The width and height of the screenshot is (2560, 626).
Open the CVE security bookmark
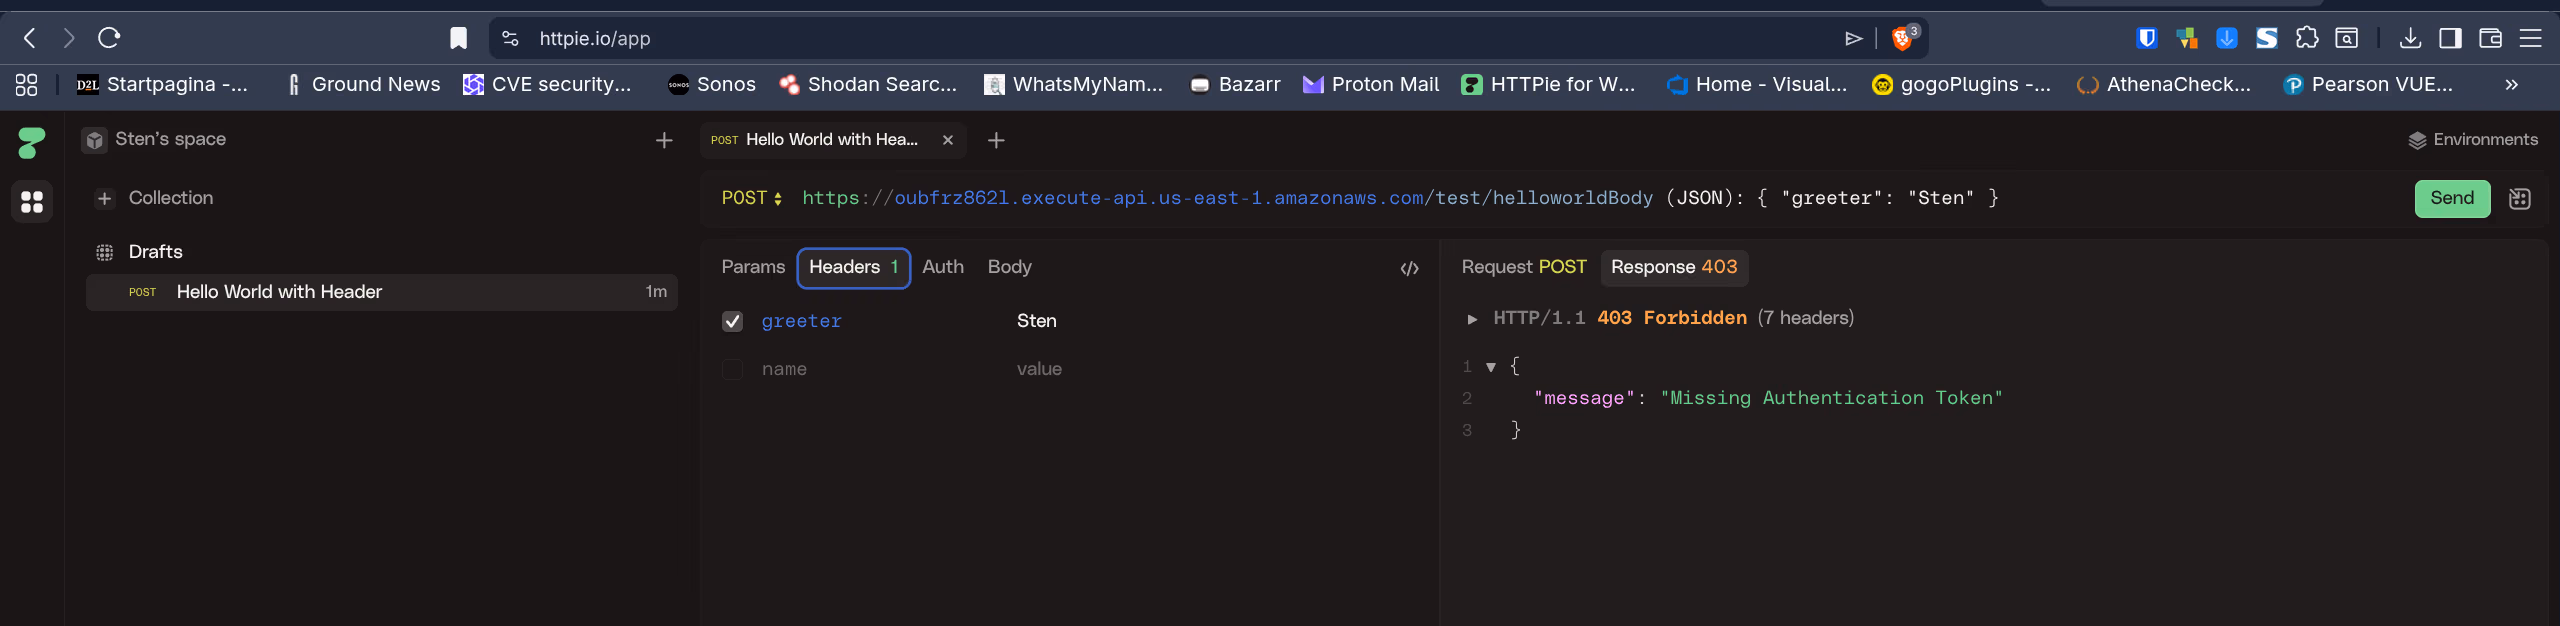pos(547,85)
